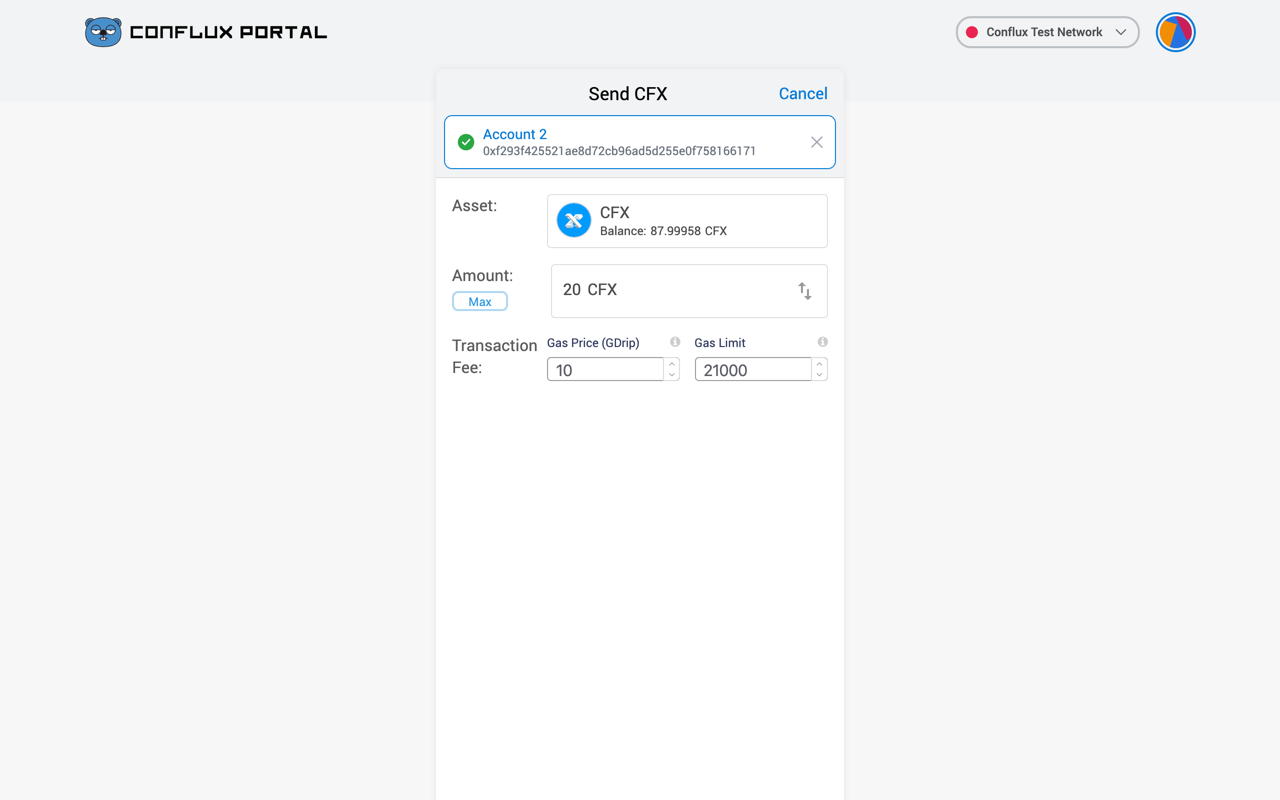Open the Conflux Test Network dropdown
The image size is (1280, 800).
point(1047,32)
